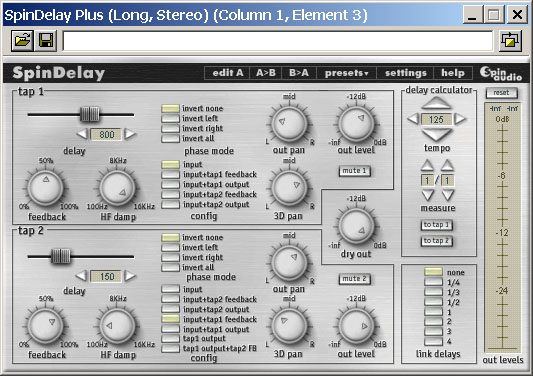This screenshot has height=376, width=533.
Task: Click the tap 1 out level knob
Action: (356, 123)
